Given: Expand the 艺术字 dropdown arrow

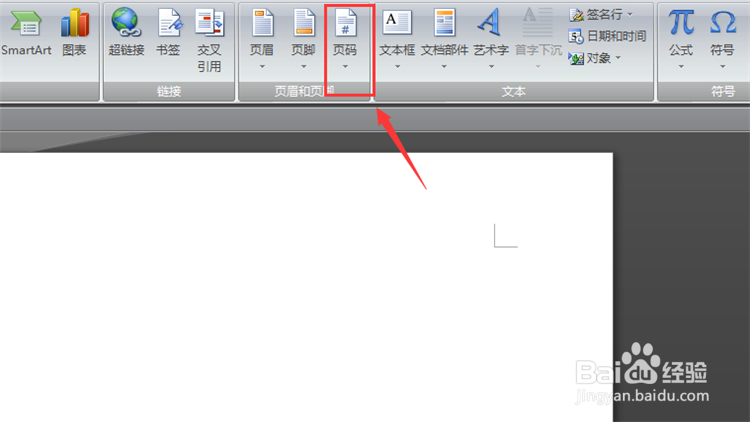Looking at the screenshot, I should click(491, 67).
